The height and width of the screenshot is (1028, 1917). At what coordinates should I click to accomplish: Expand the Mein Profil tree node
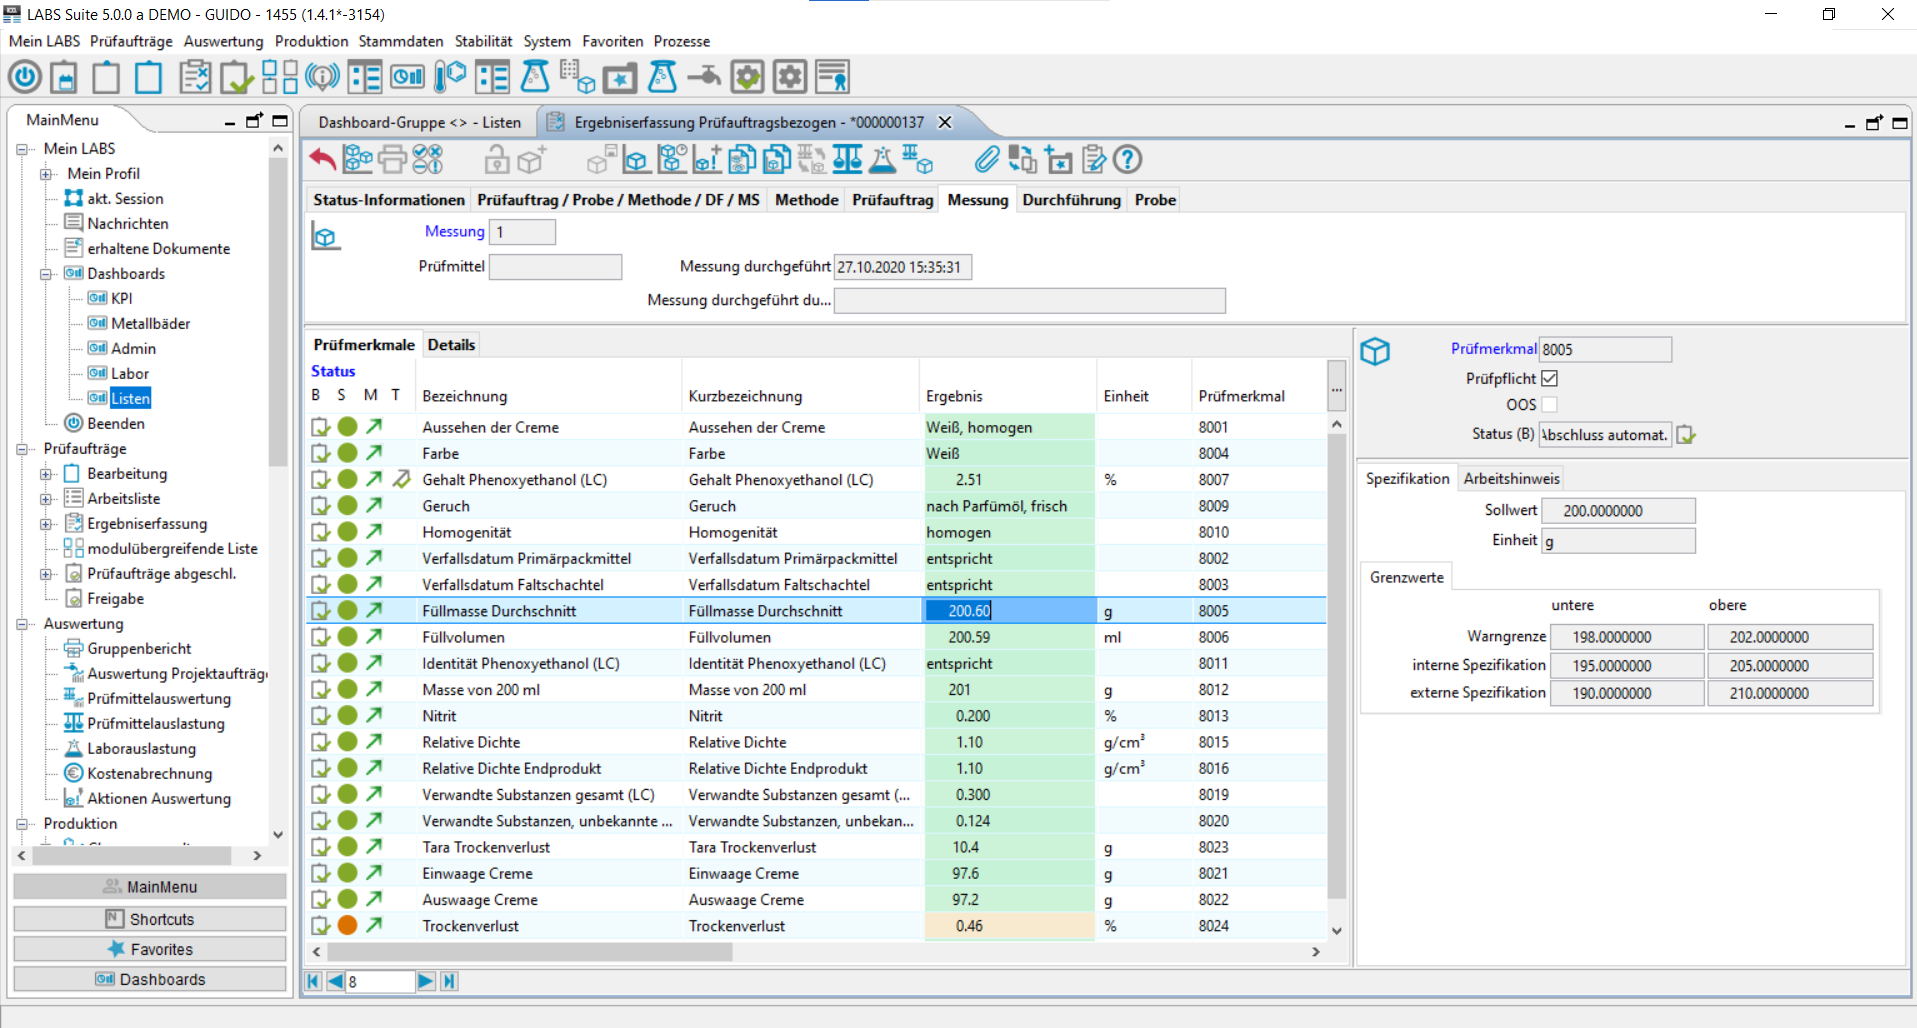46,174
